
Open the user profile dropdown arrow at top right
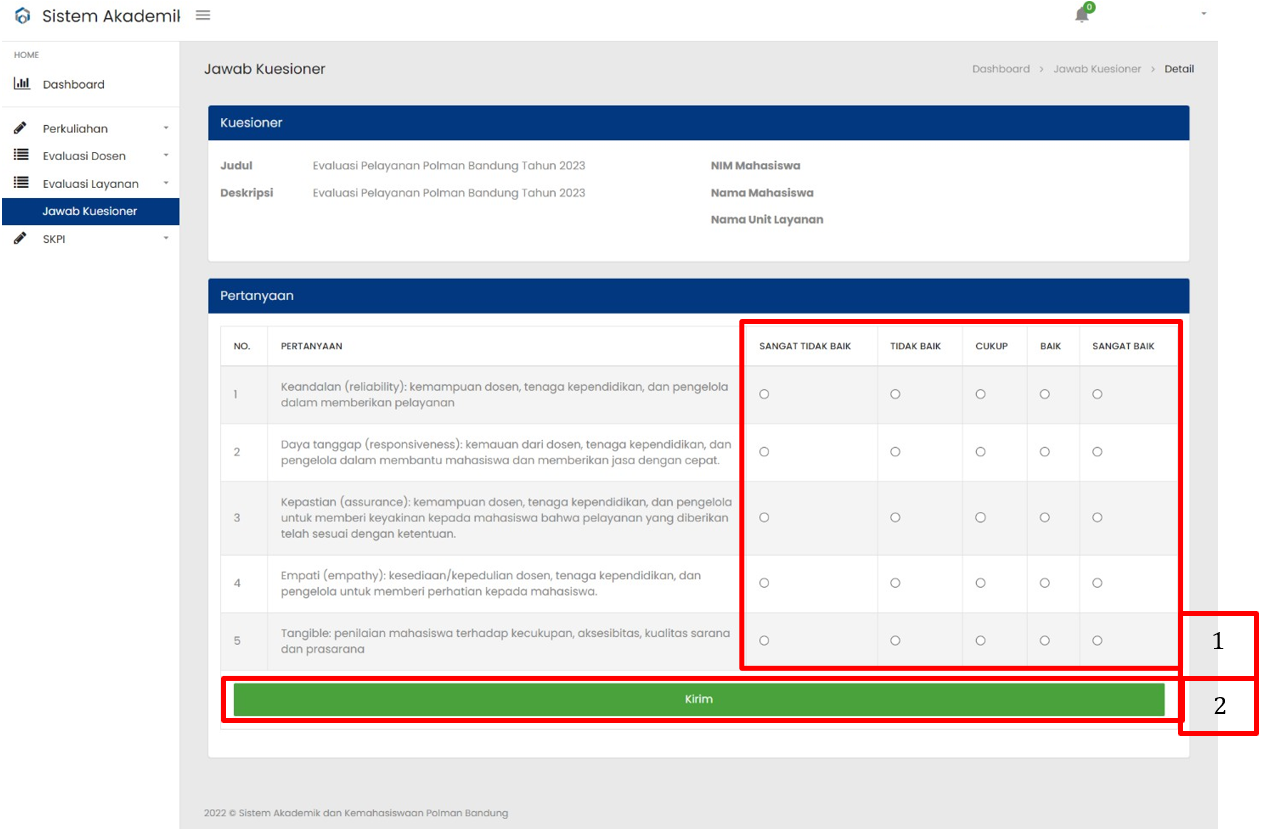click(1203, 14)
